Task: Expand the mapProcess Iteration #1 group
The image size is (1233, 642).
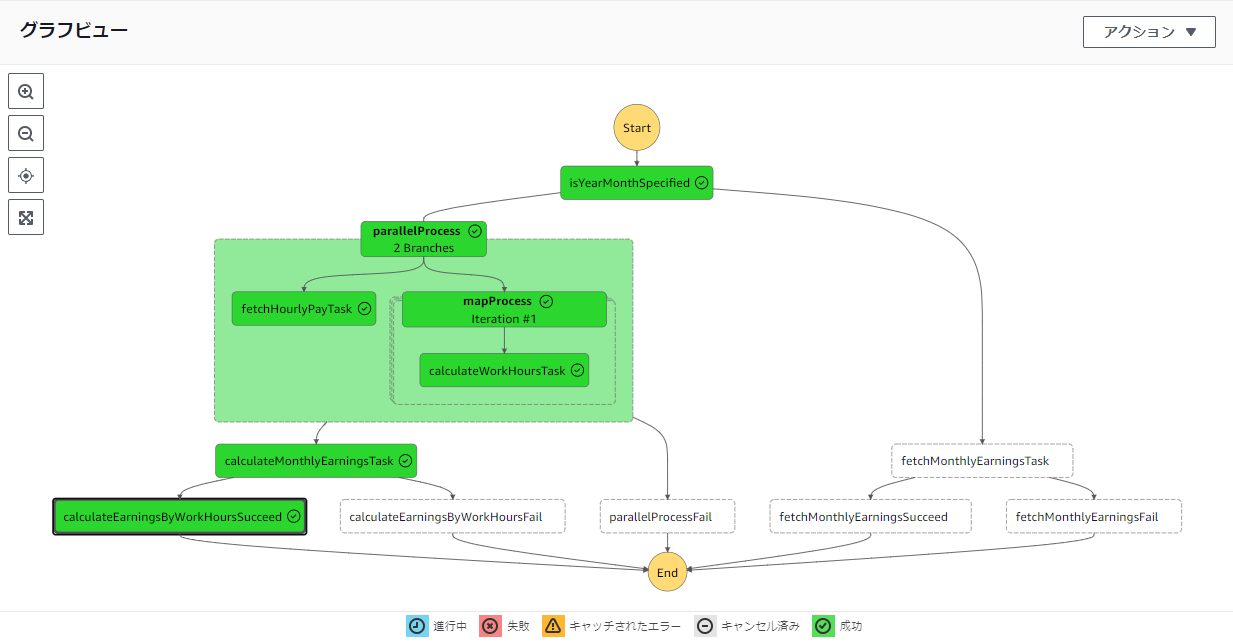Action: (x=504, y=309)
